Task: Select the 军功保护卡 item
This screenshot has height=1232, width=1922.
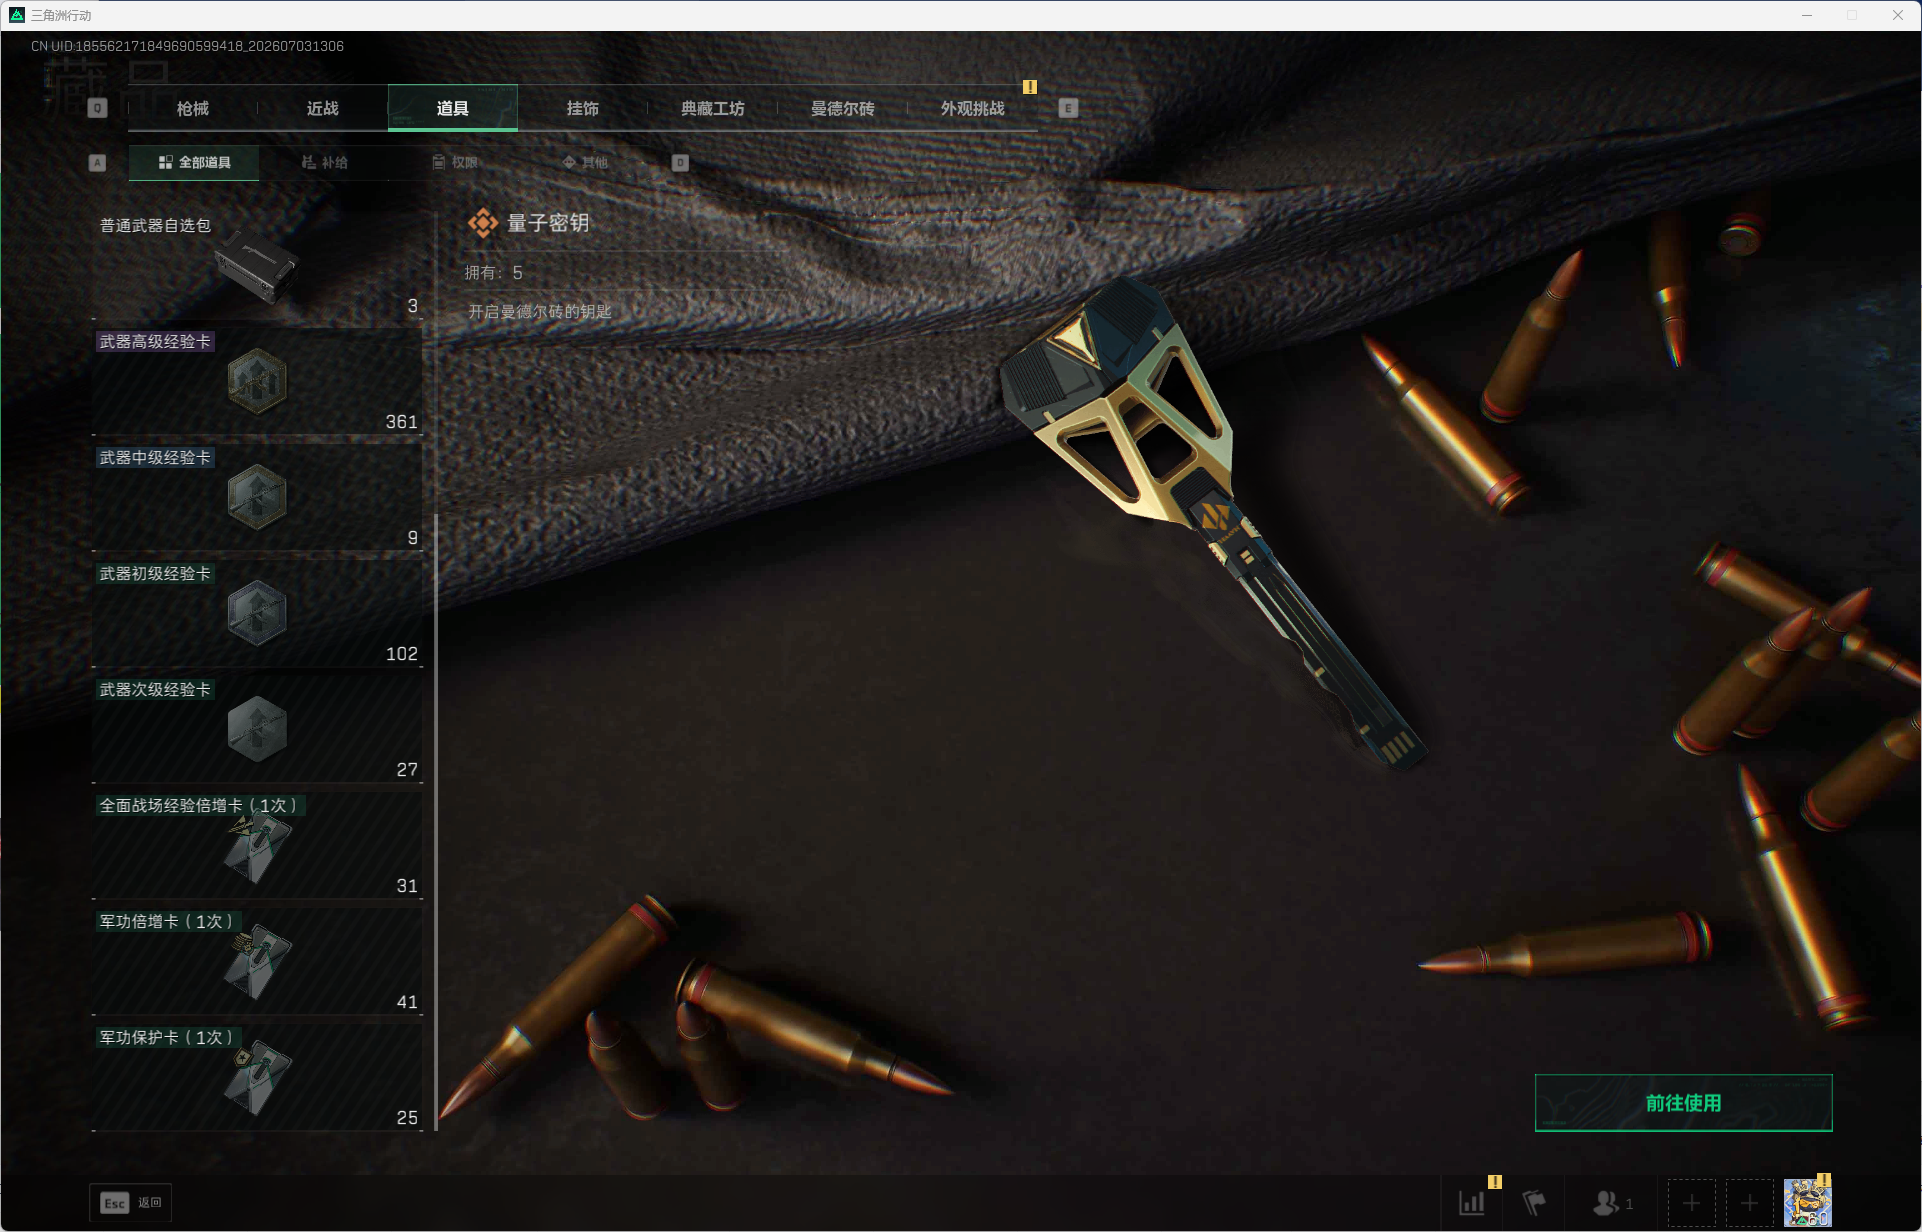Action: click(x=257, y=1078)
